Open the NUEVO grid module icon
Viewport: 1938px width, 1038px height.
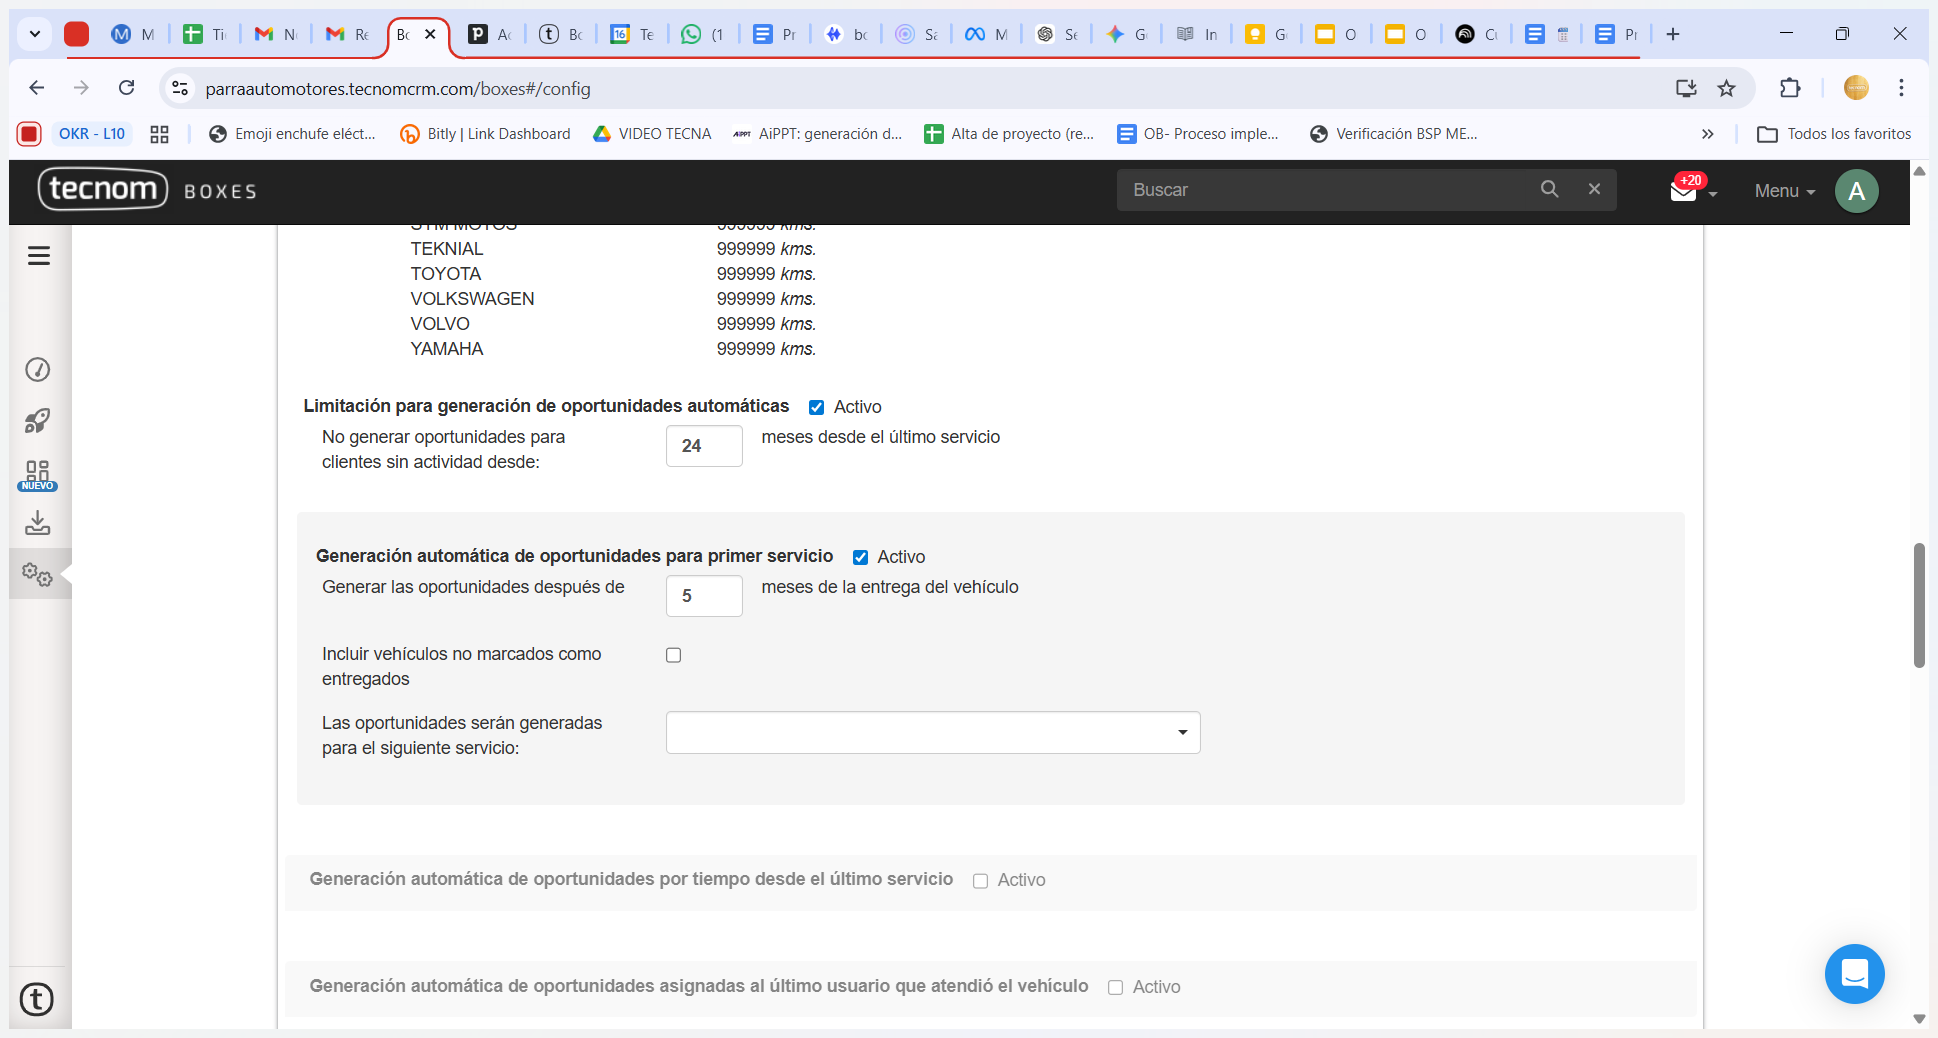point(37,474)
